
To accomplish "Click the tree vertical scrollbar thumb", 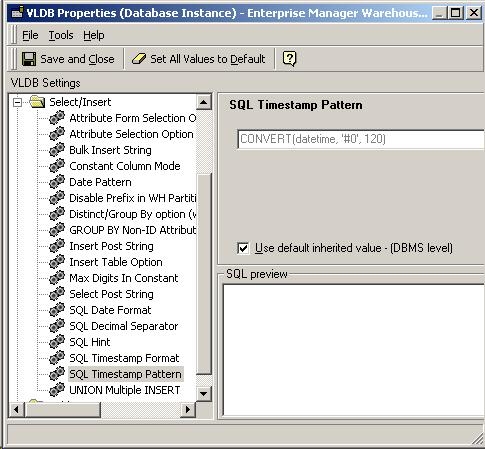I will pyautogui.click(x=204, y=273).
